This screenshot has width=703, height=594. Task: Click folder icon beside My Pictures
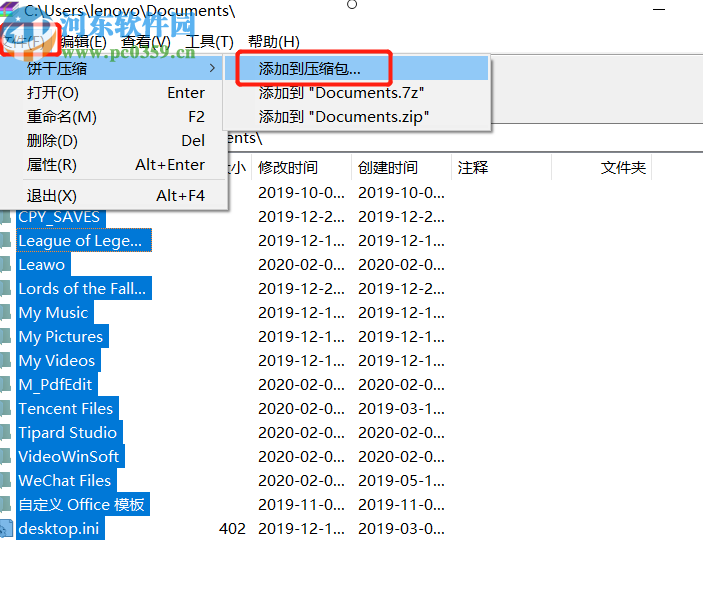click(x=6, y=336)
